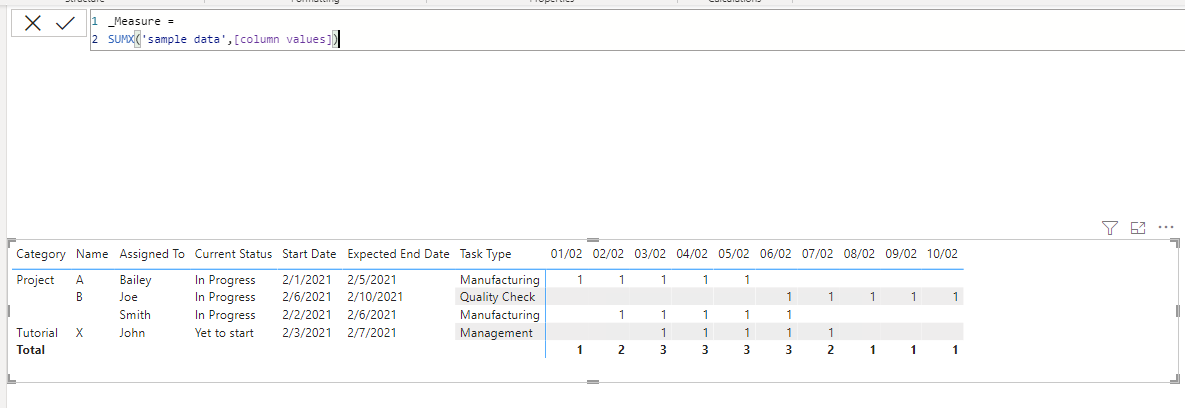This screenshot has width=1185, height=408.
Task: Click the Total value under 07/02
Action: (830, 350)
